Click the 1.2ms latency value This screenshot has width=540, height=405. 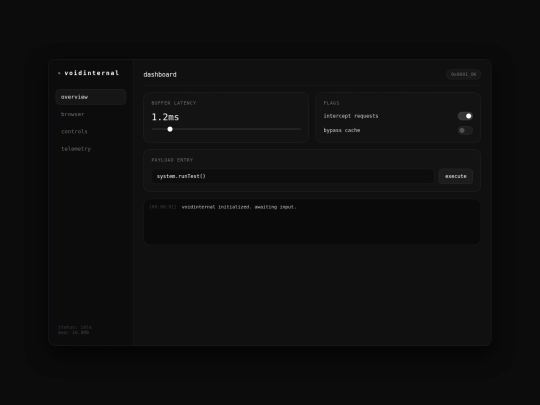point(165,117)
